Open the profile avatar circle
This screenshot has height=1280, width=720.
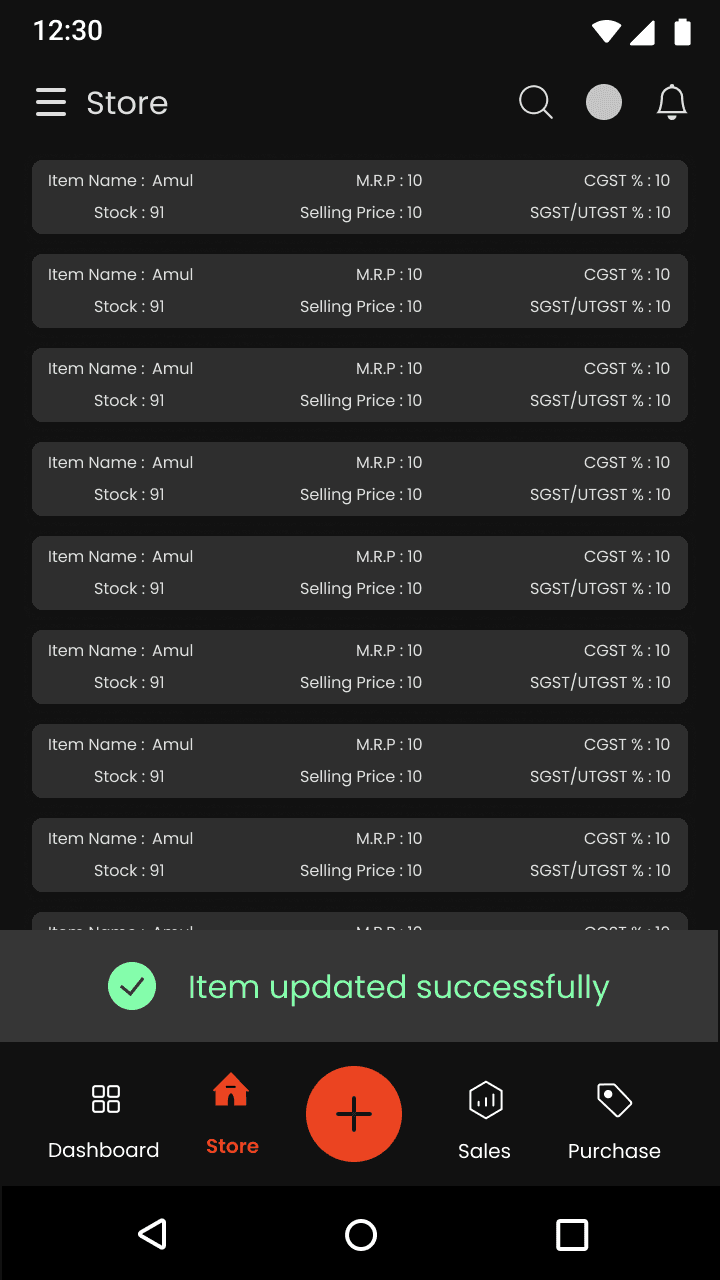pos(604,102)
